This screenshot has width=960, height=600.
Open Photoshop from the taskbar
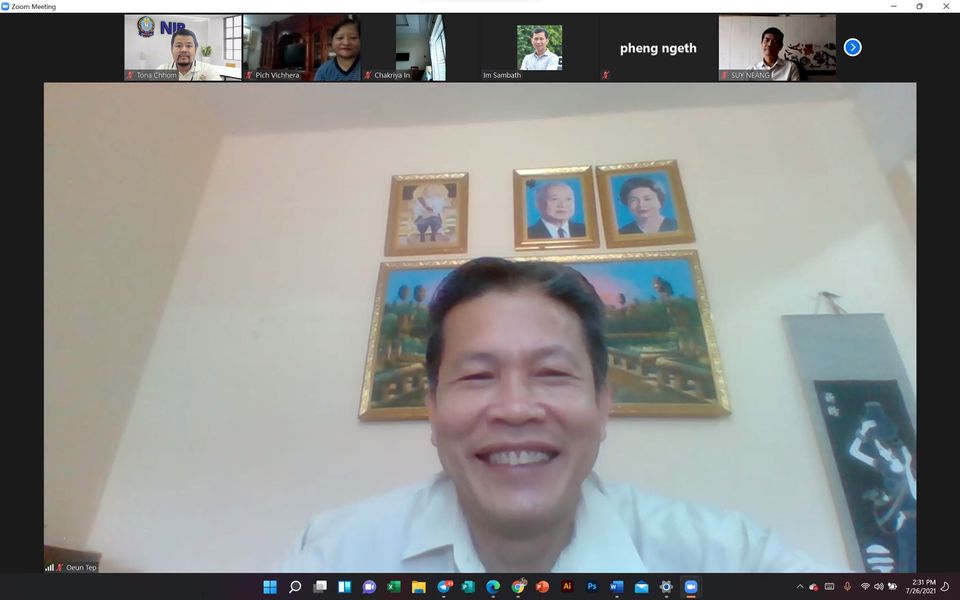click(592, 587)
